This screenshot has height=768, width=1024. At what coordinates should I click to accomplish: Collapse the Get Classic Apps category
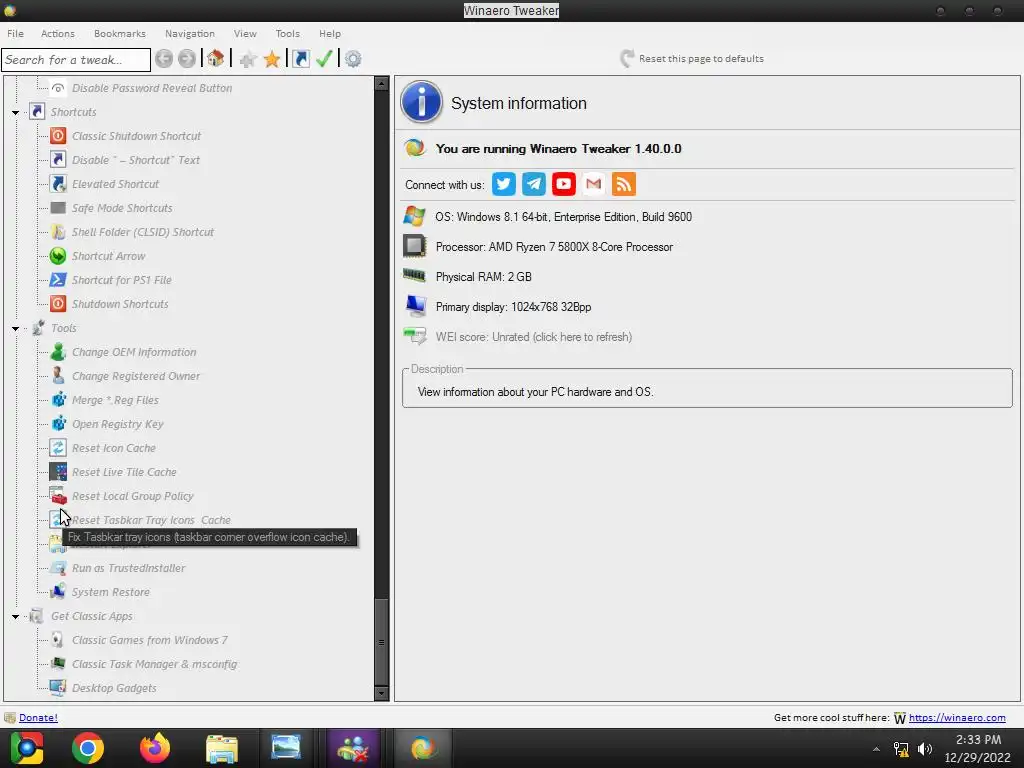[16, 616]
